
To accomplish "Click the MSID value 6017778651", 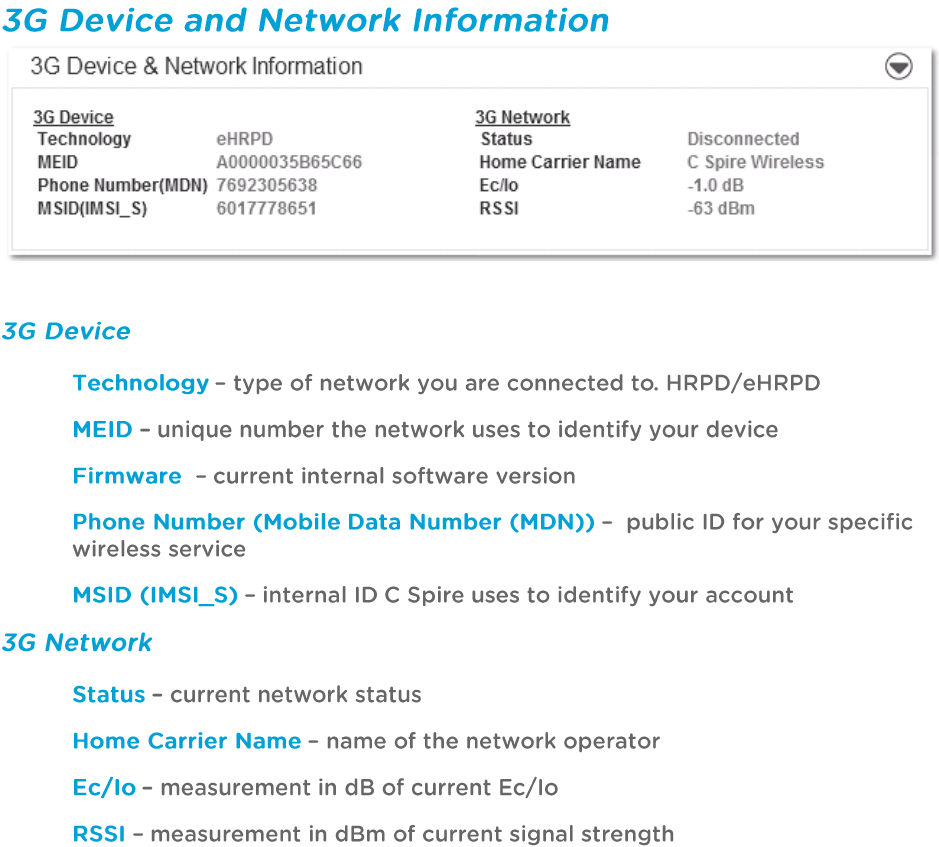I will pyautogui.click(x=266, y=208).
